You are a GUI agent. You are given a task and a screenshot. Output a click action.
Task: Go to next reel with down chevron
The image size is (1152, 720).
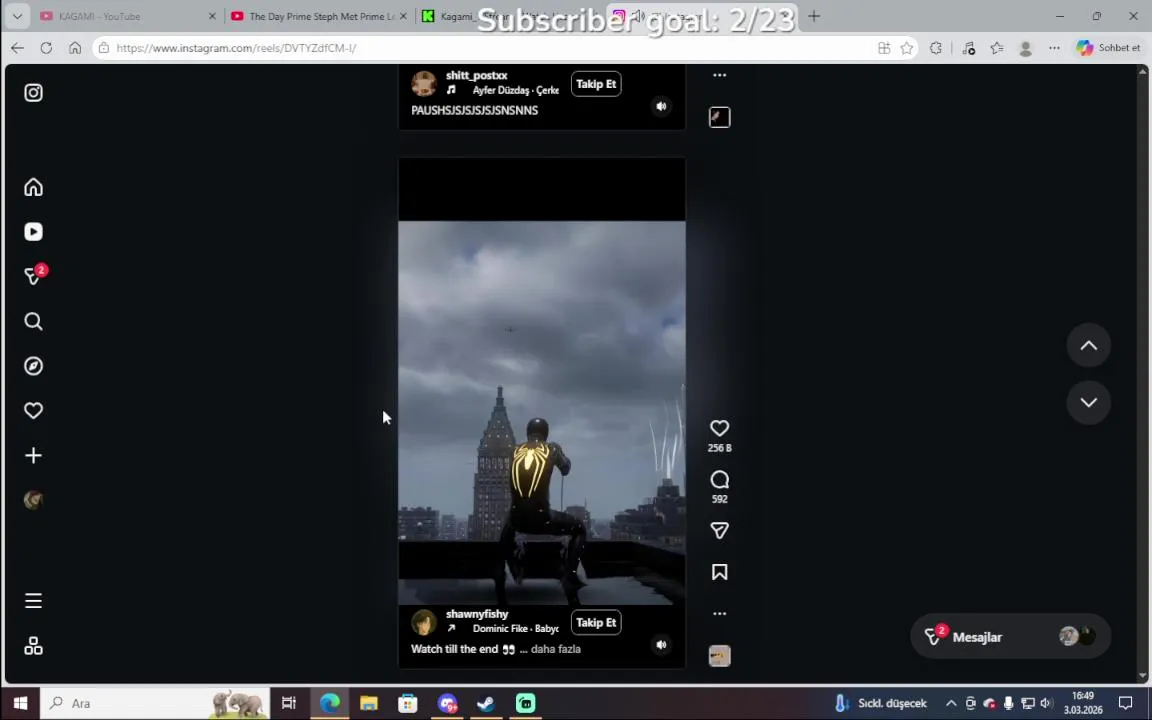(1088, 402)
